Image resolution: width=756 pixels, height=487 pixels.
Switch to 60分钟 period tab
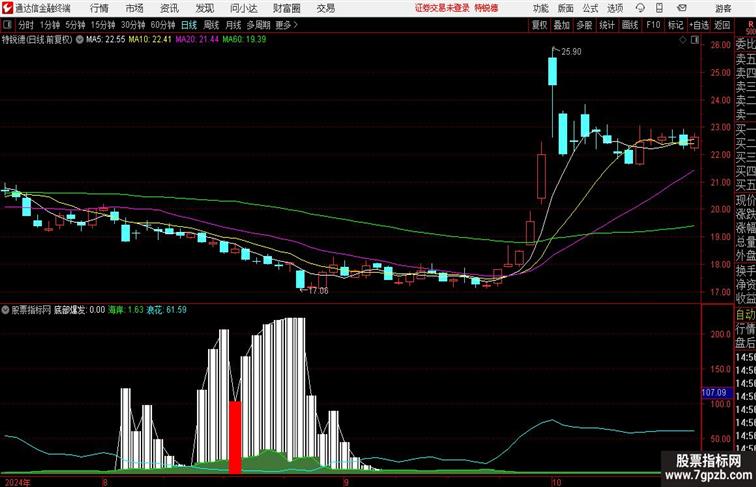(x=163, y=25)
